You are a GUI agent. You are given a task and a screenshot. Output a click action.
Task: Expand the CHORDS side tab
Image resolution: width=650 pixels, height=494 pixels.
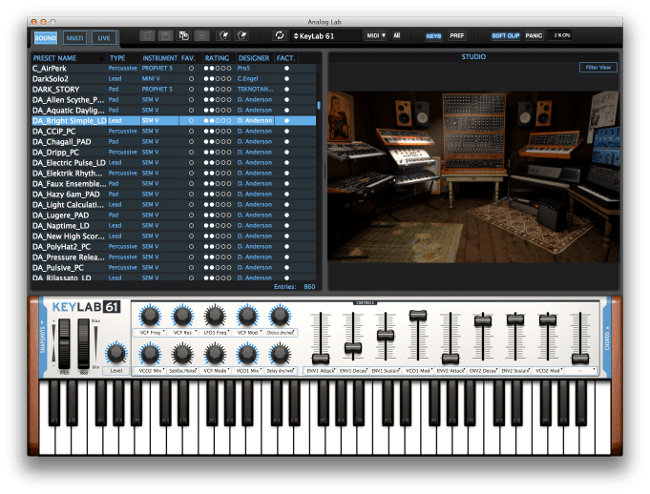coord(607,336)
